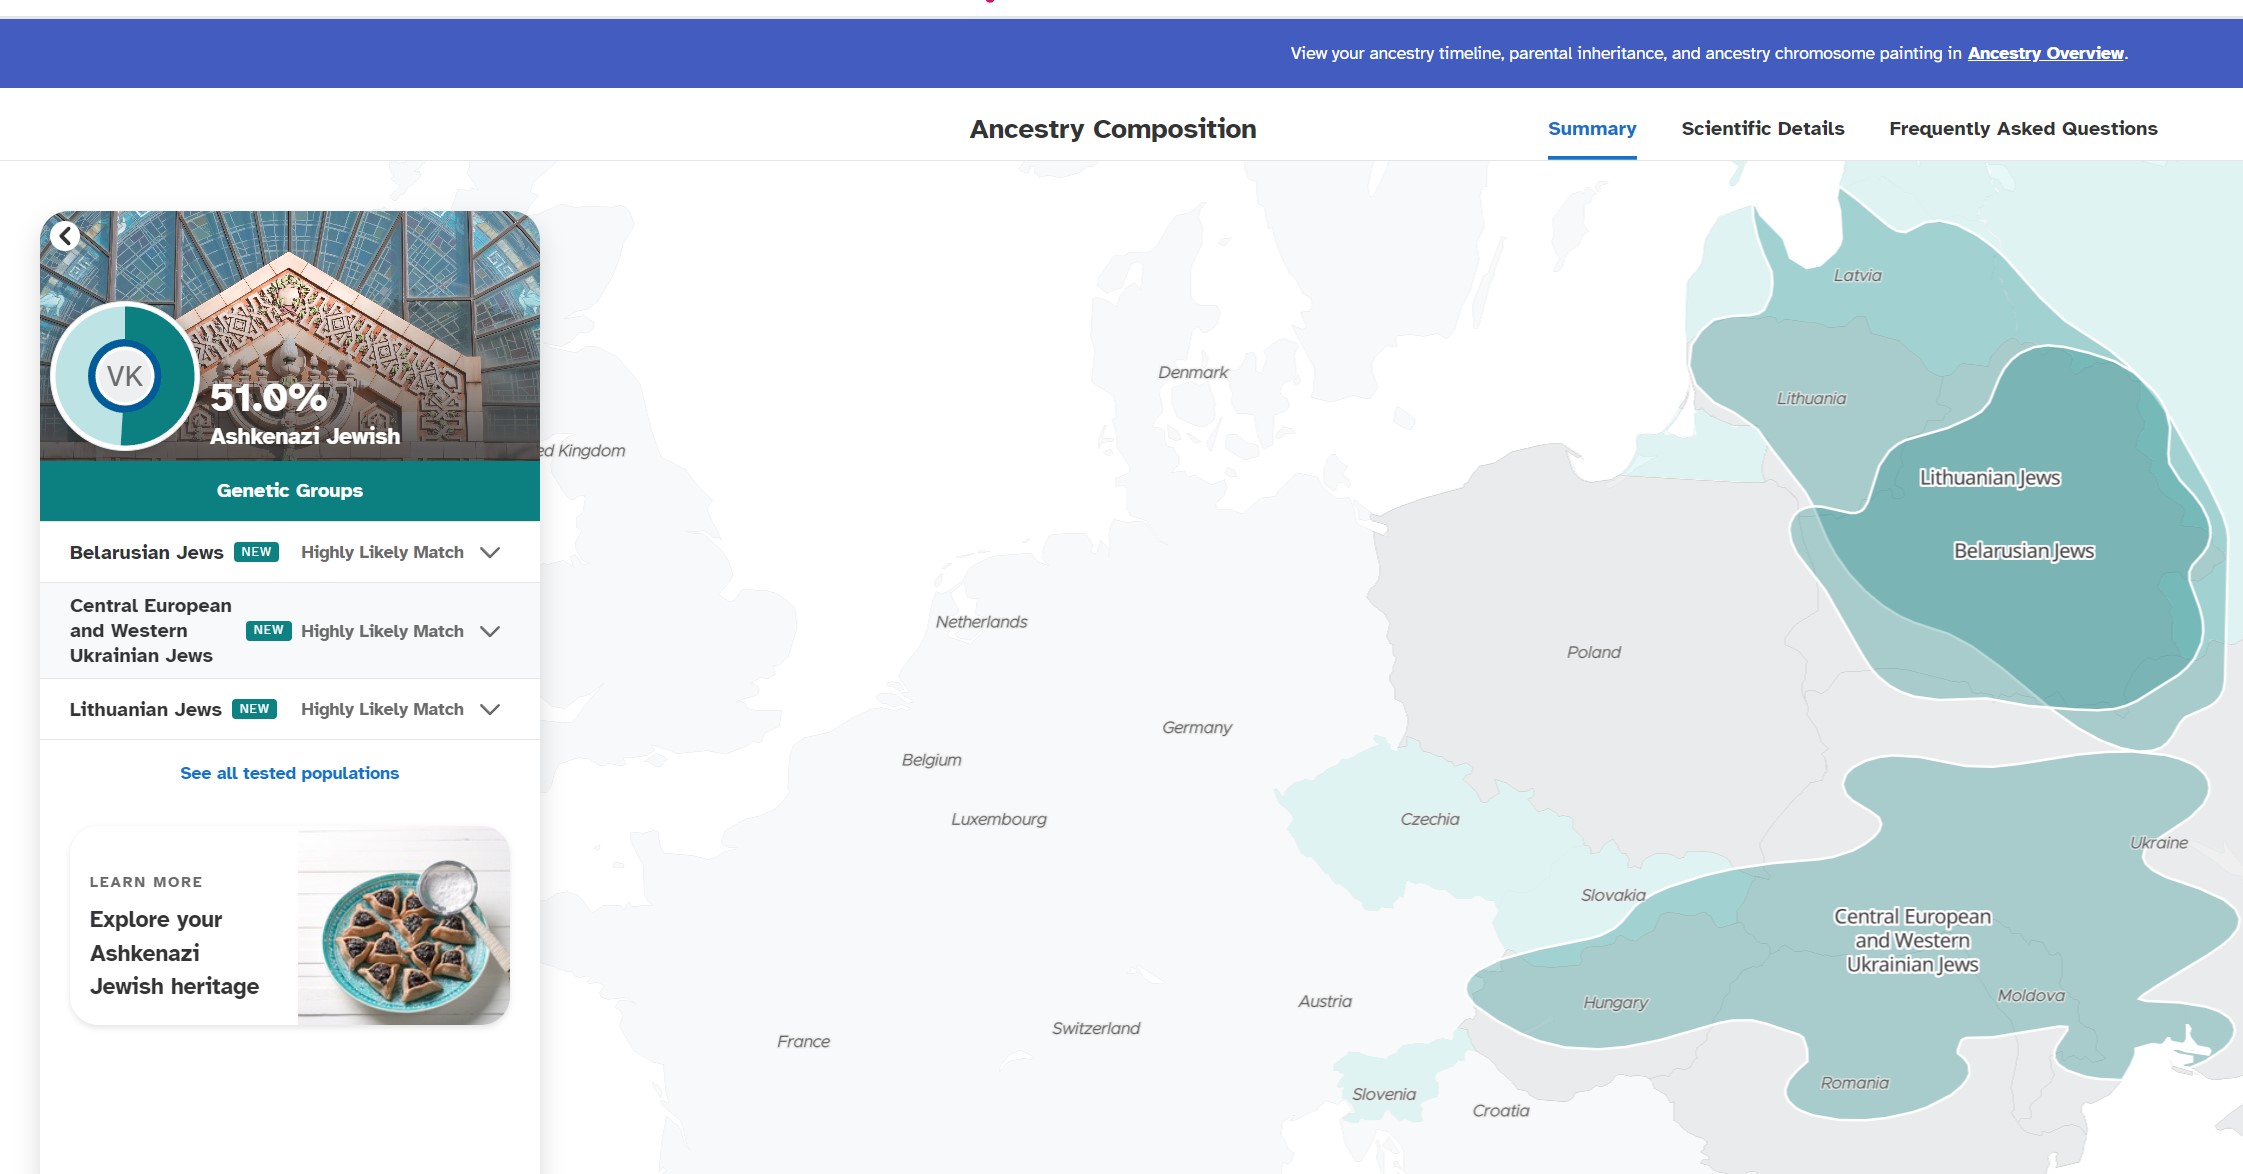Click the hamantaschen cookies thumbnail
The image size is (2243, 1174).
pyautogui.click(x=404, y=925)
